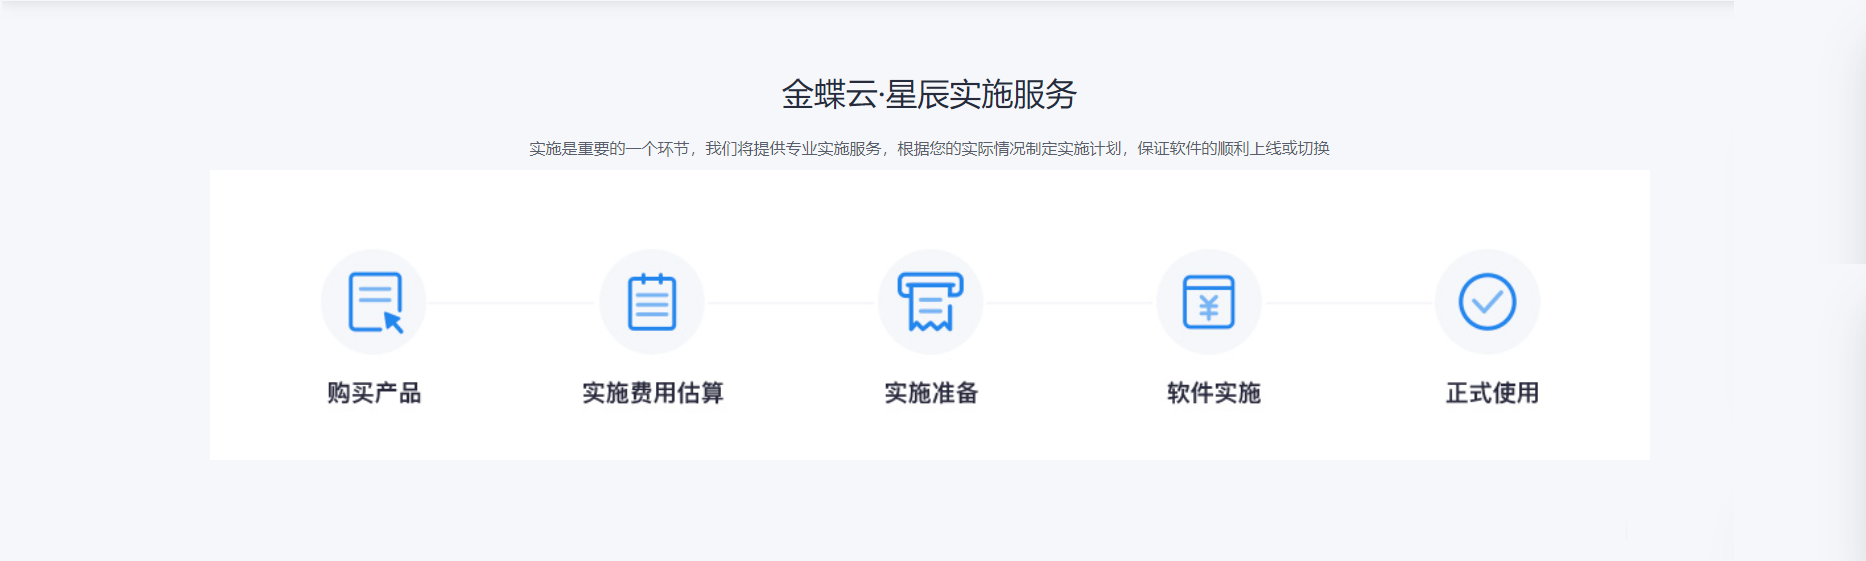This screenshot has width=1866, height=561.
Task: Click connector line between 软件实施 and 正式使用
Action: coord(1348,303)
